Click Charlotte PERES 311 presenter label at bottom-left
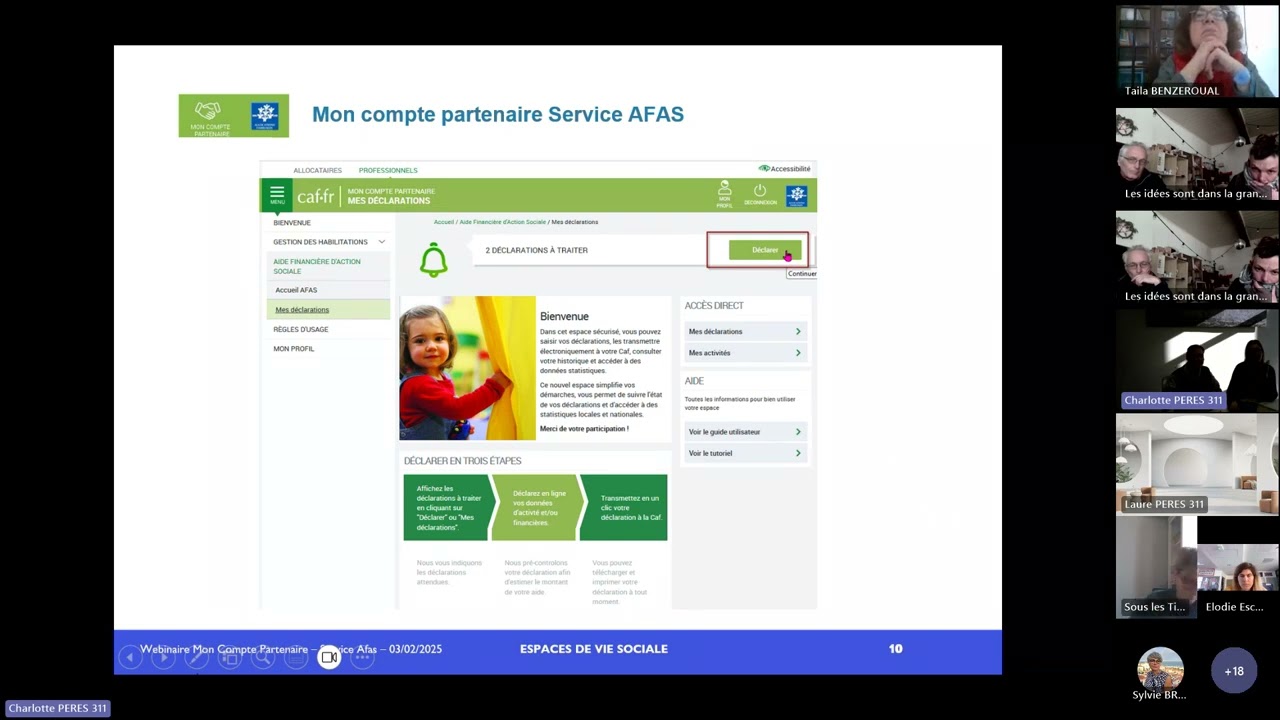The image size is (1280, 720). (57, 708)
